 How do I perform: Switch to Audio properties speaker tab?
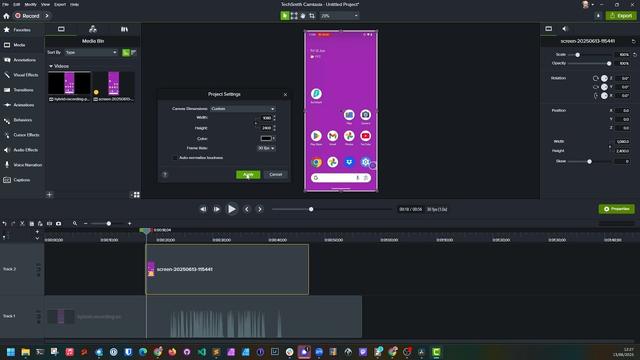coord(565,29)
